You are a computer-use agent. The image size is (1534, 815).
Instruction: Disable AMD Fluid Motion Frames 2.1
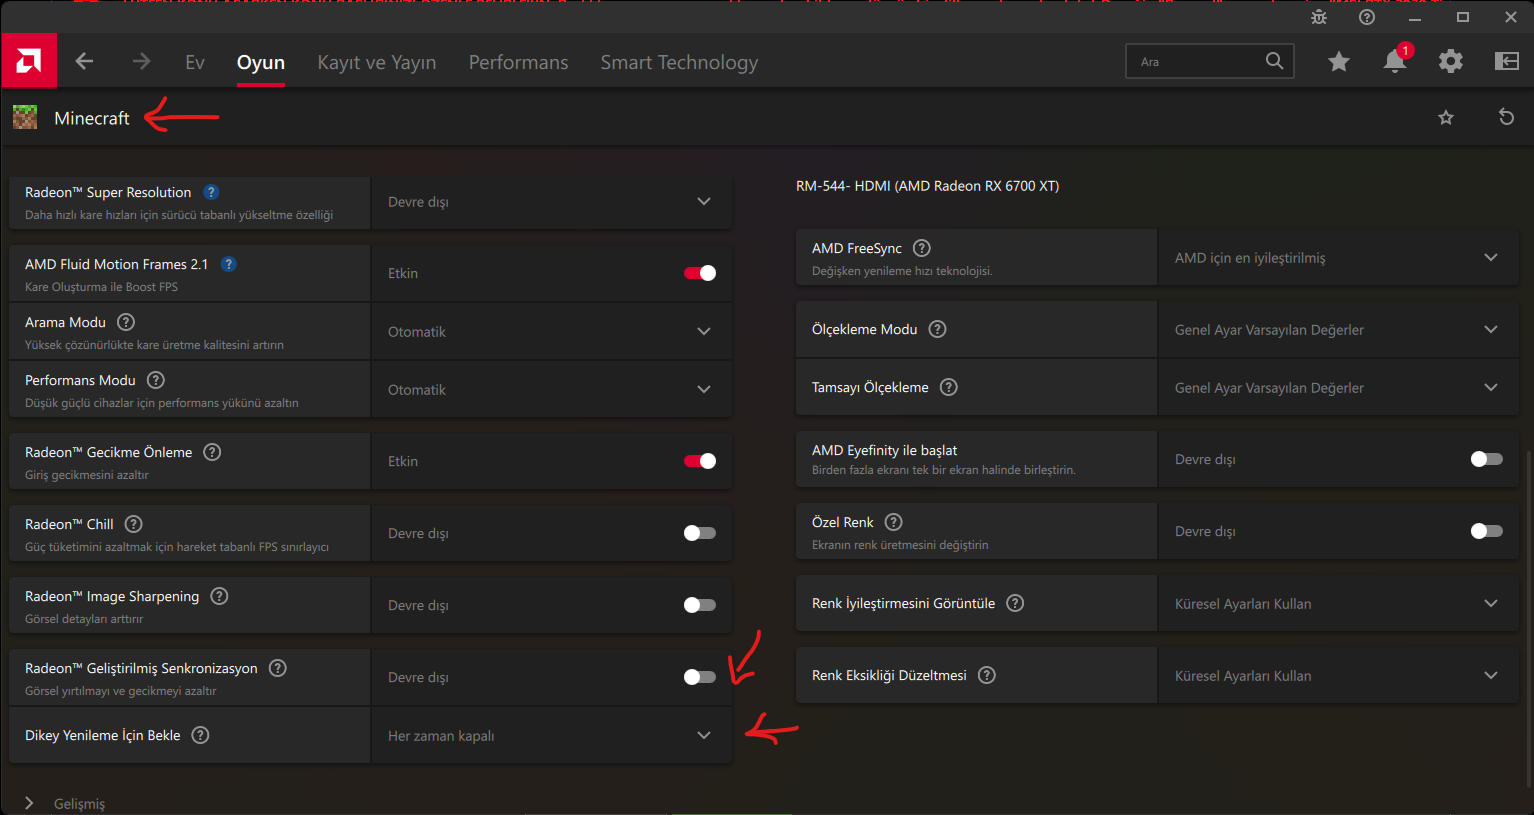pyautogui.click(x=700, y=273)
